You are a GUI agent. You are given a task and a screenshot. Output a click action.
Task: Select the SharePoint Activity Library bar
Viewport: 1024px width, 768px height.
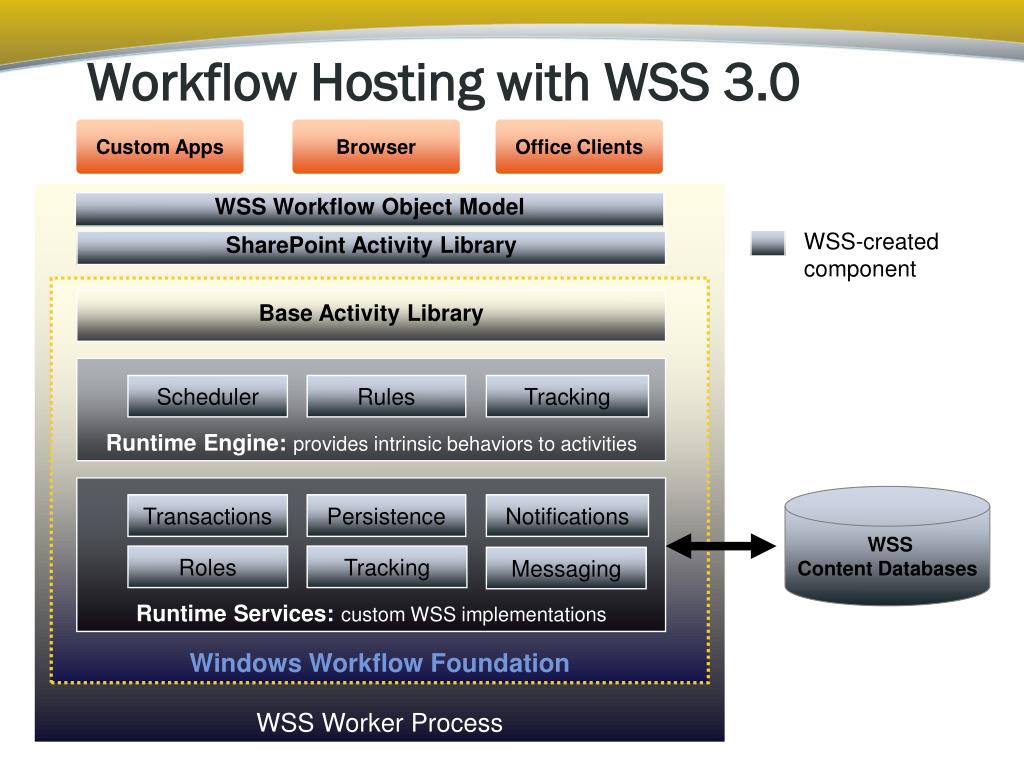coord(371,247)
